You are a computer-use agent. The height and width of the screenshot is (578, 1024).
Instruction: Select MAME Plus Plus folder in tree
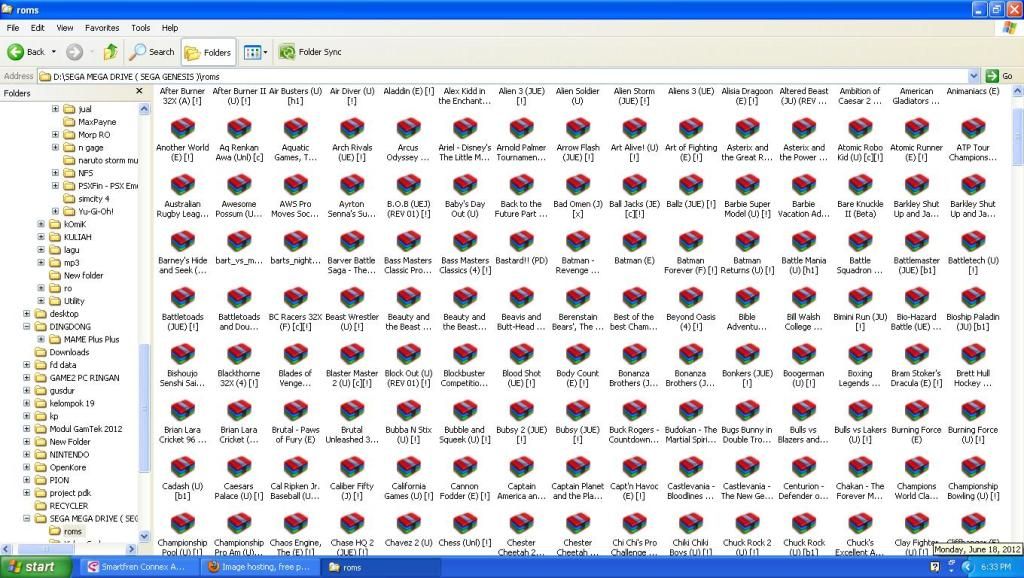pyautogui.click(x=91, y=339)
